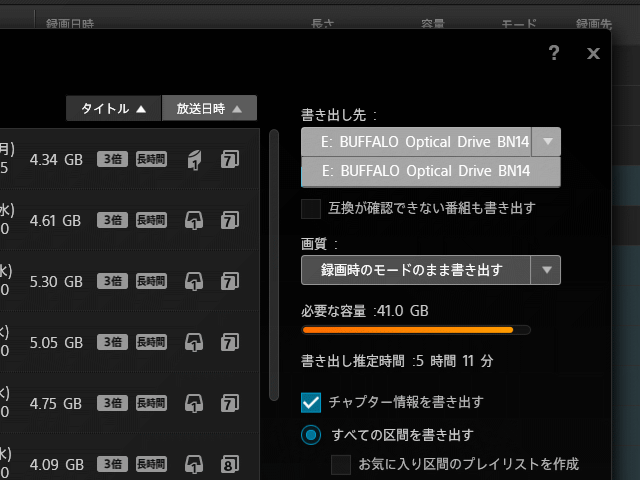Click モード column header in background window
This screenshot has height=480, width=640.
click(519, 24)
